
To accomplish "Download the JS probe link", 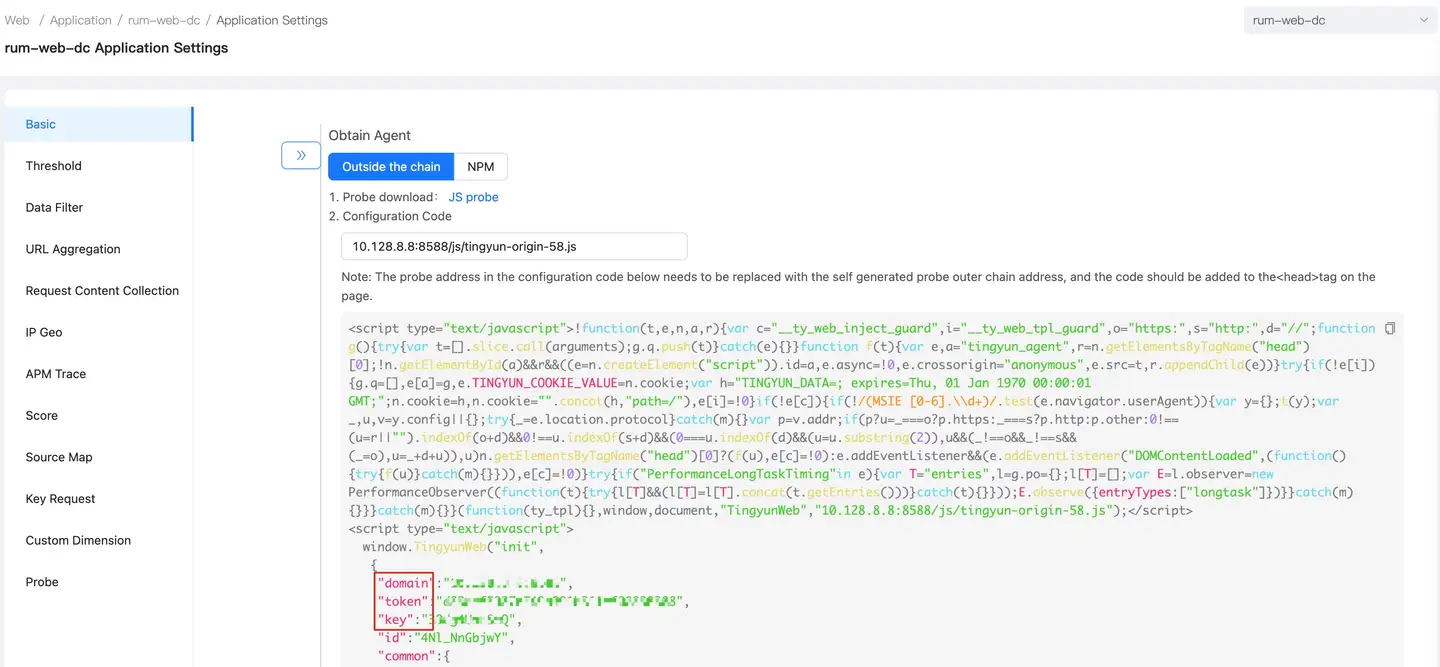I will pyautogui.click(x=473, y=197).
